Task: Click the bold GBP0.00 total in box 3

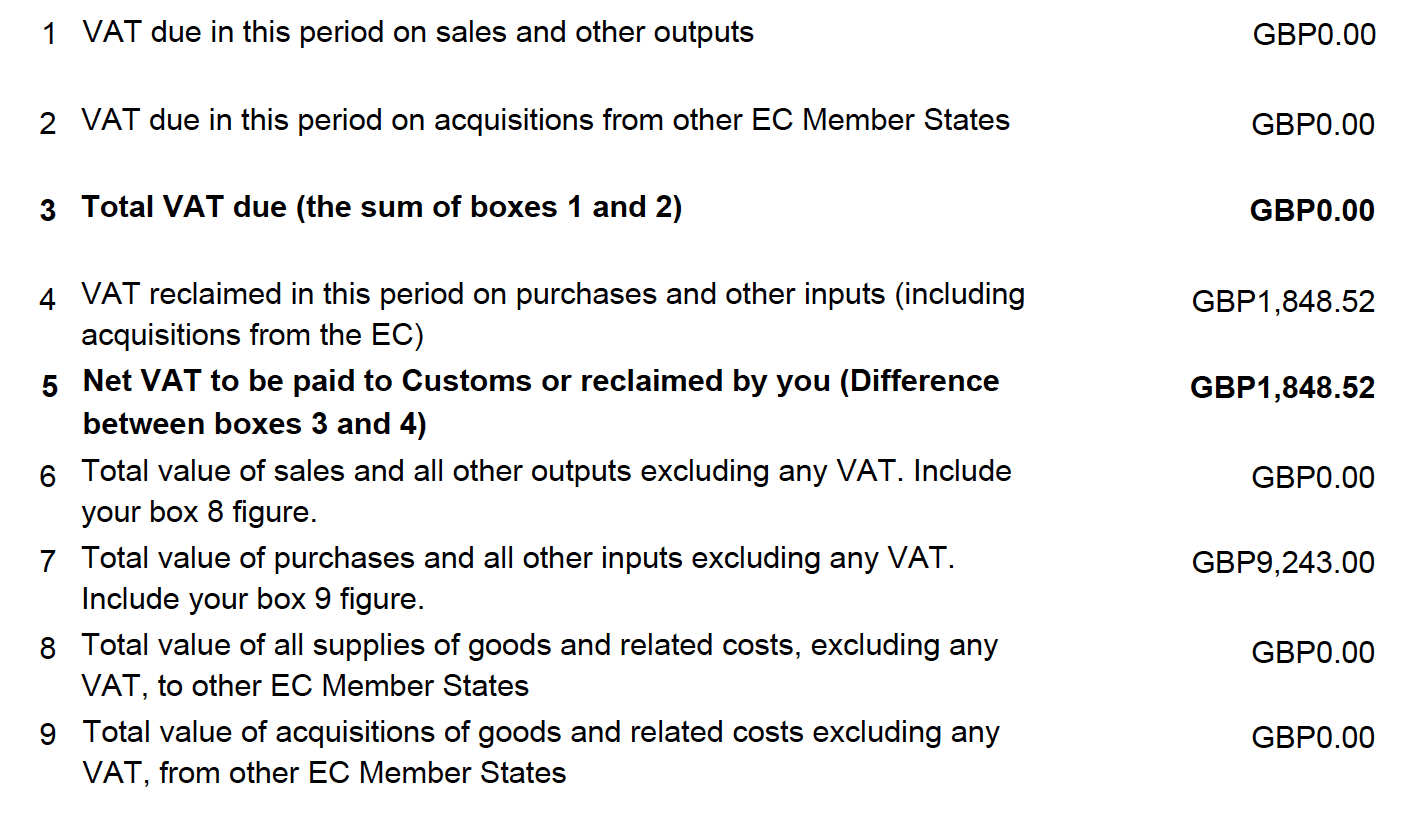Action: 1312,211
